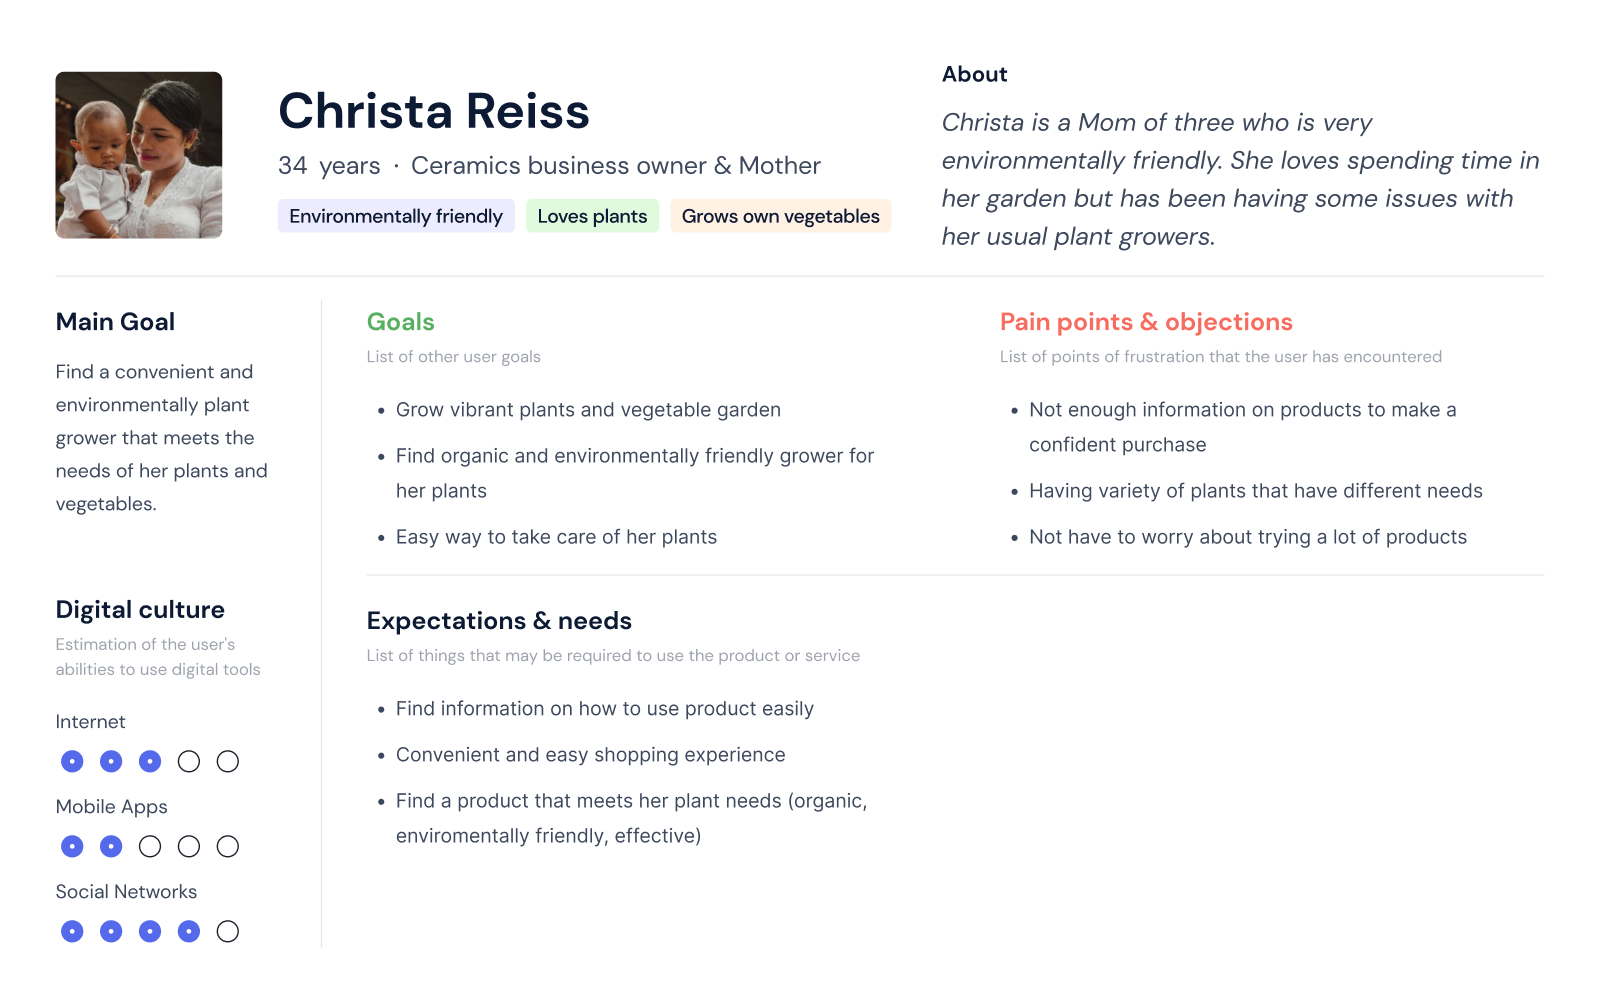1600x1004 pixels.
Task: Click Christa Reiss profile photo
Action: pos(139,155)
